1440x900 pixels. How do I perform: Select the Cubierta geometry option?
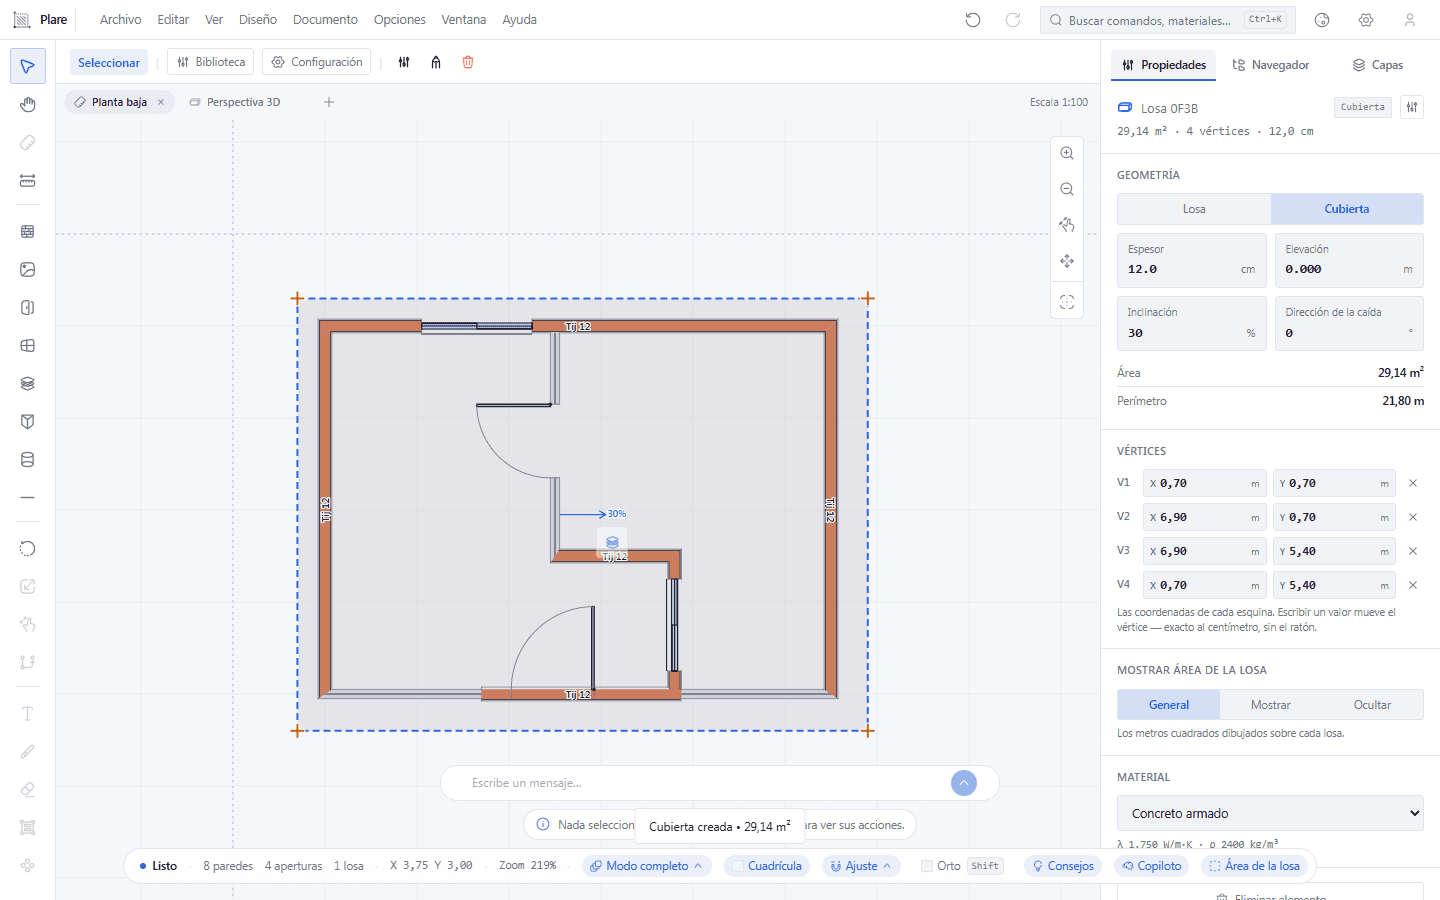pyautogui.click(x=1347, y=209)
